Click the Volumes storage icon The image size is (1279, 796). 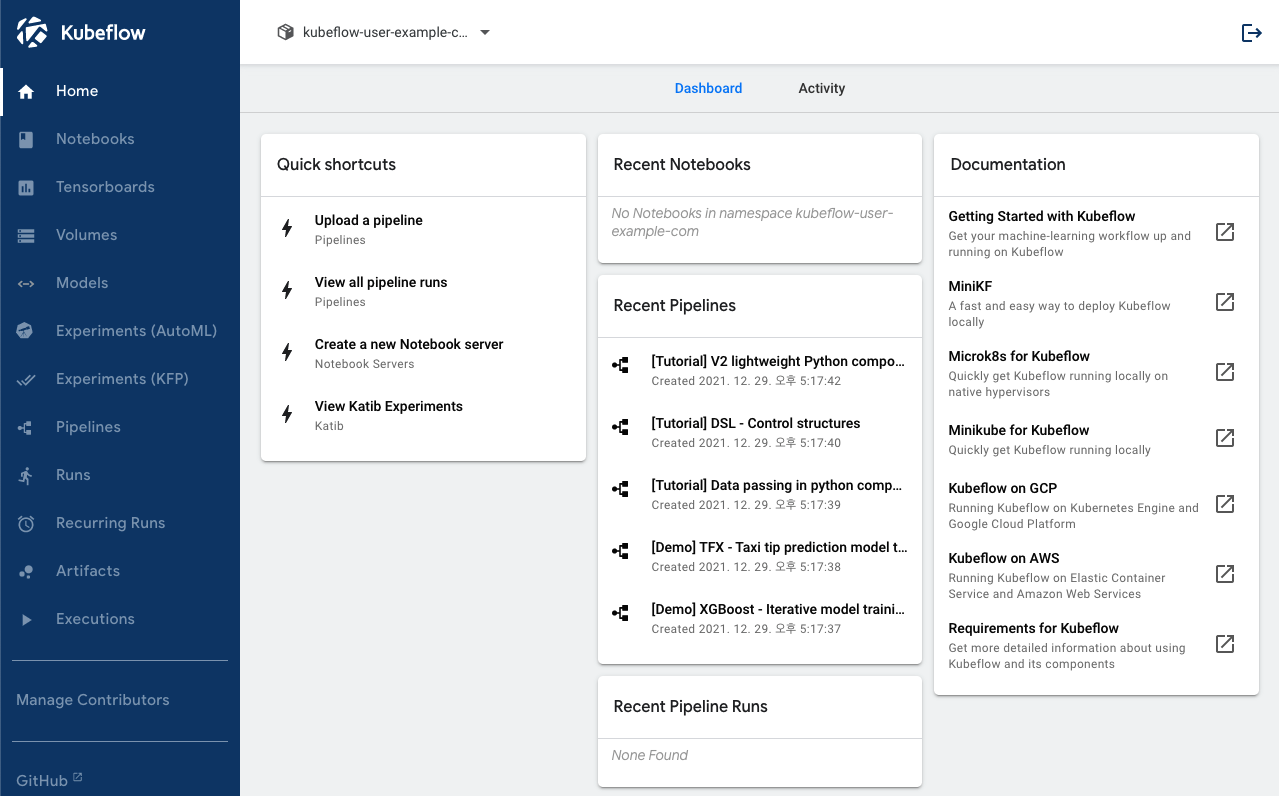click(x=26, y=235)
